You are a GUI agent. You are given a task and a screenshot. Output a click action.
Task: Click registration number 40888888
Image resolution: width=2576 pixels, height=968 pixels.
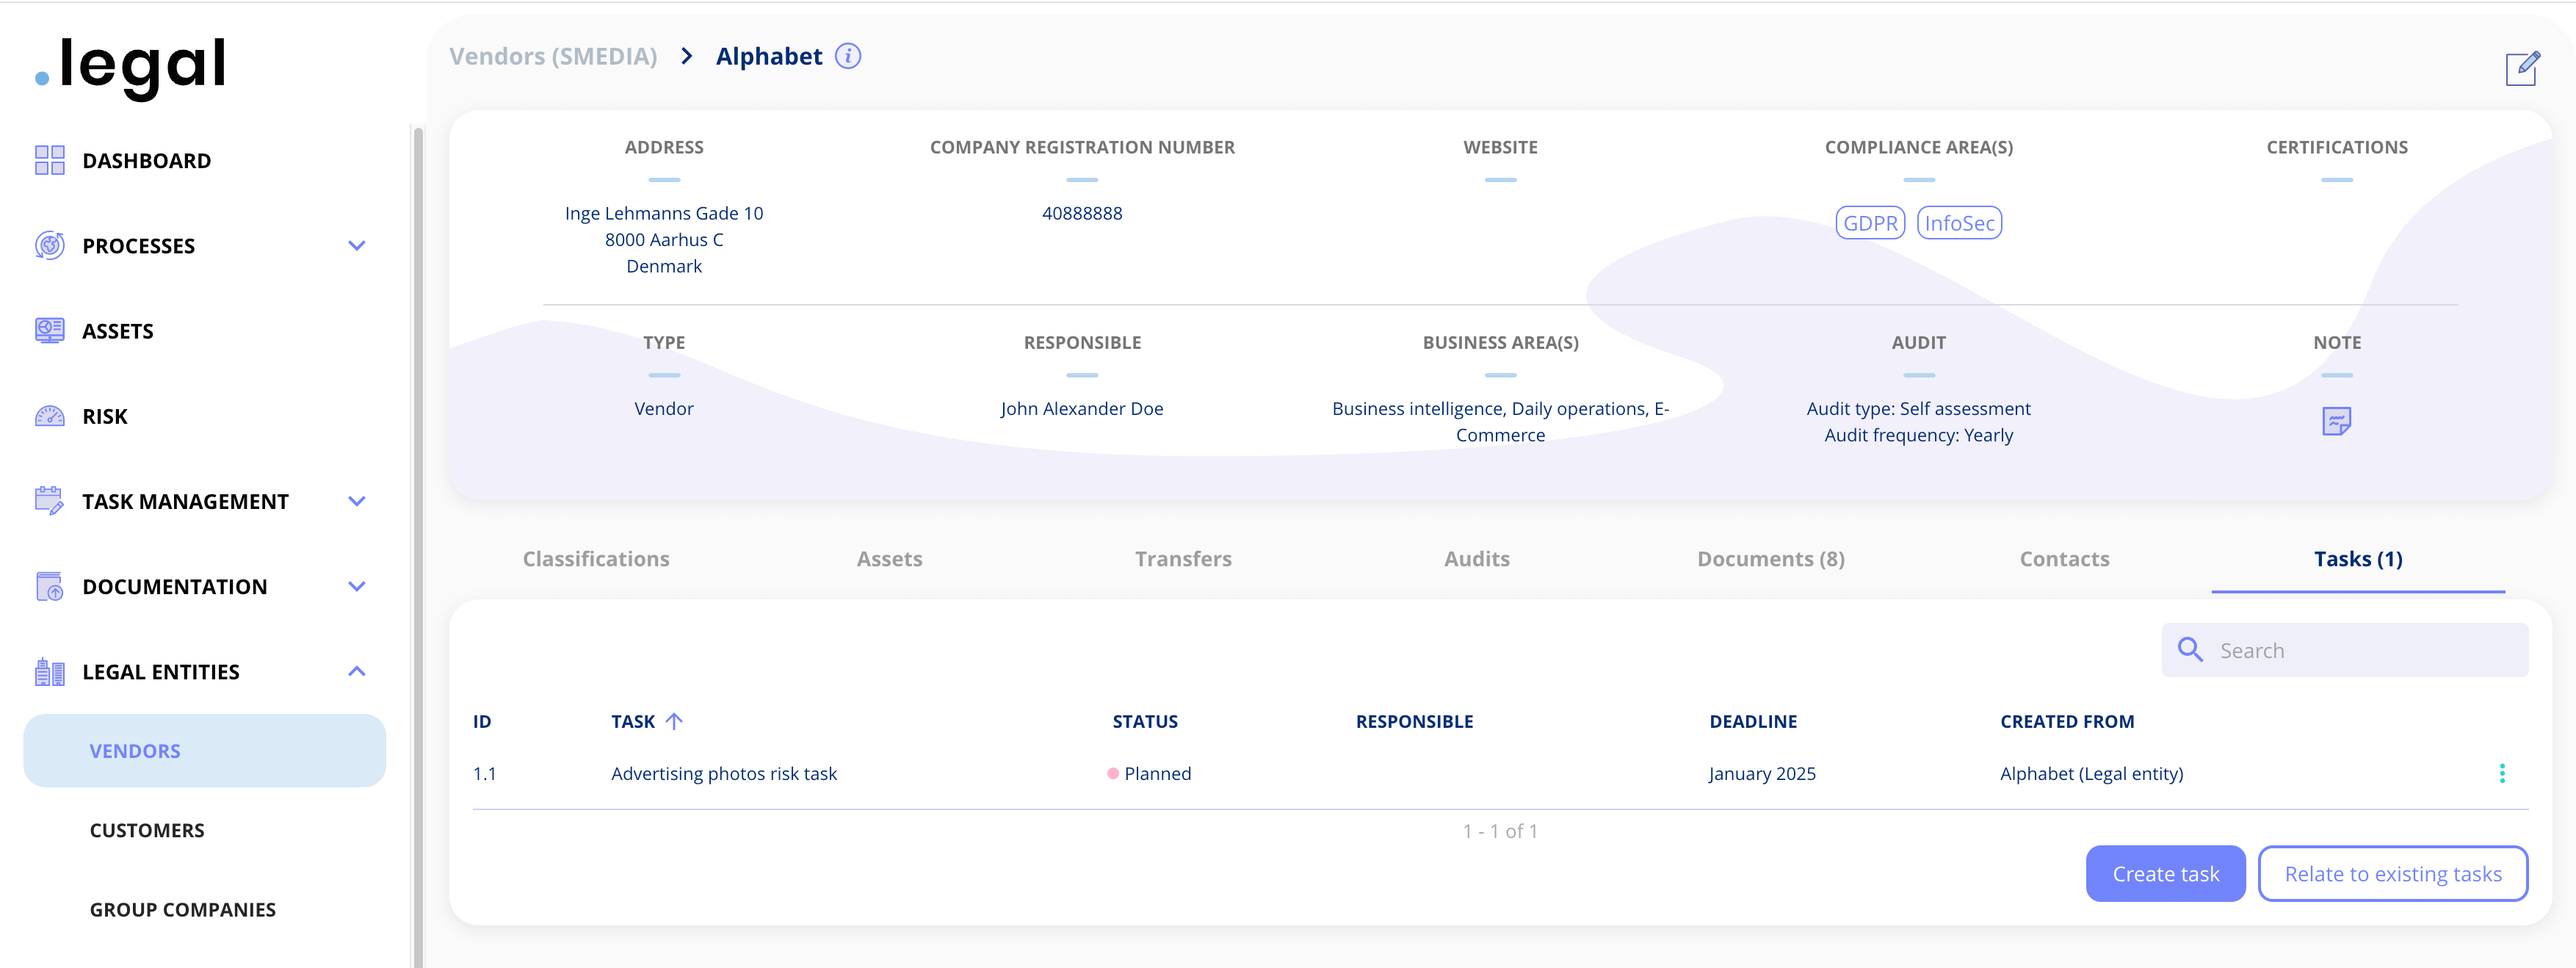pos(1082,213)
